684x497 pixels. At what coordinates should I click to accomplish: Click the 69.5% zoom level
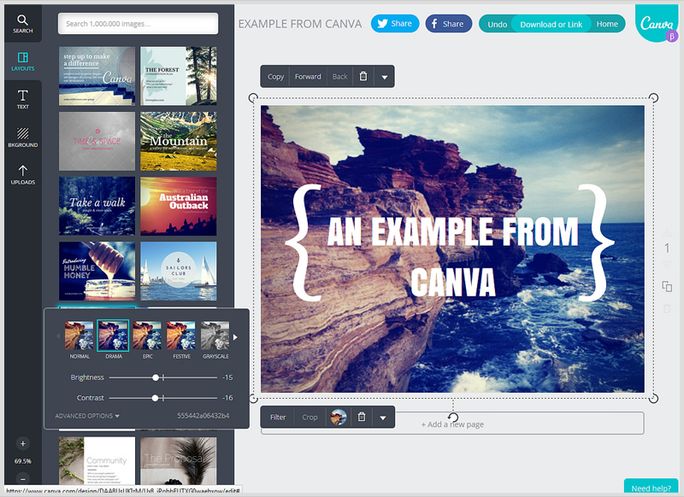[x=23, y=461]
